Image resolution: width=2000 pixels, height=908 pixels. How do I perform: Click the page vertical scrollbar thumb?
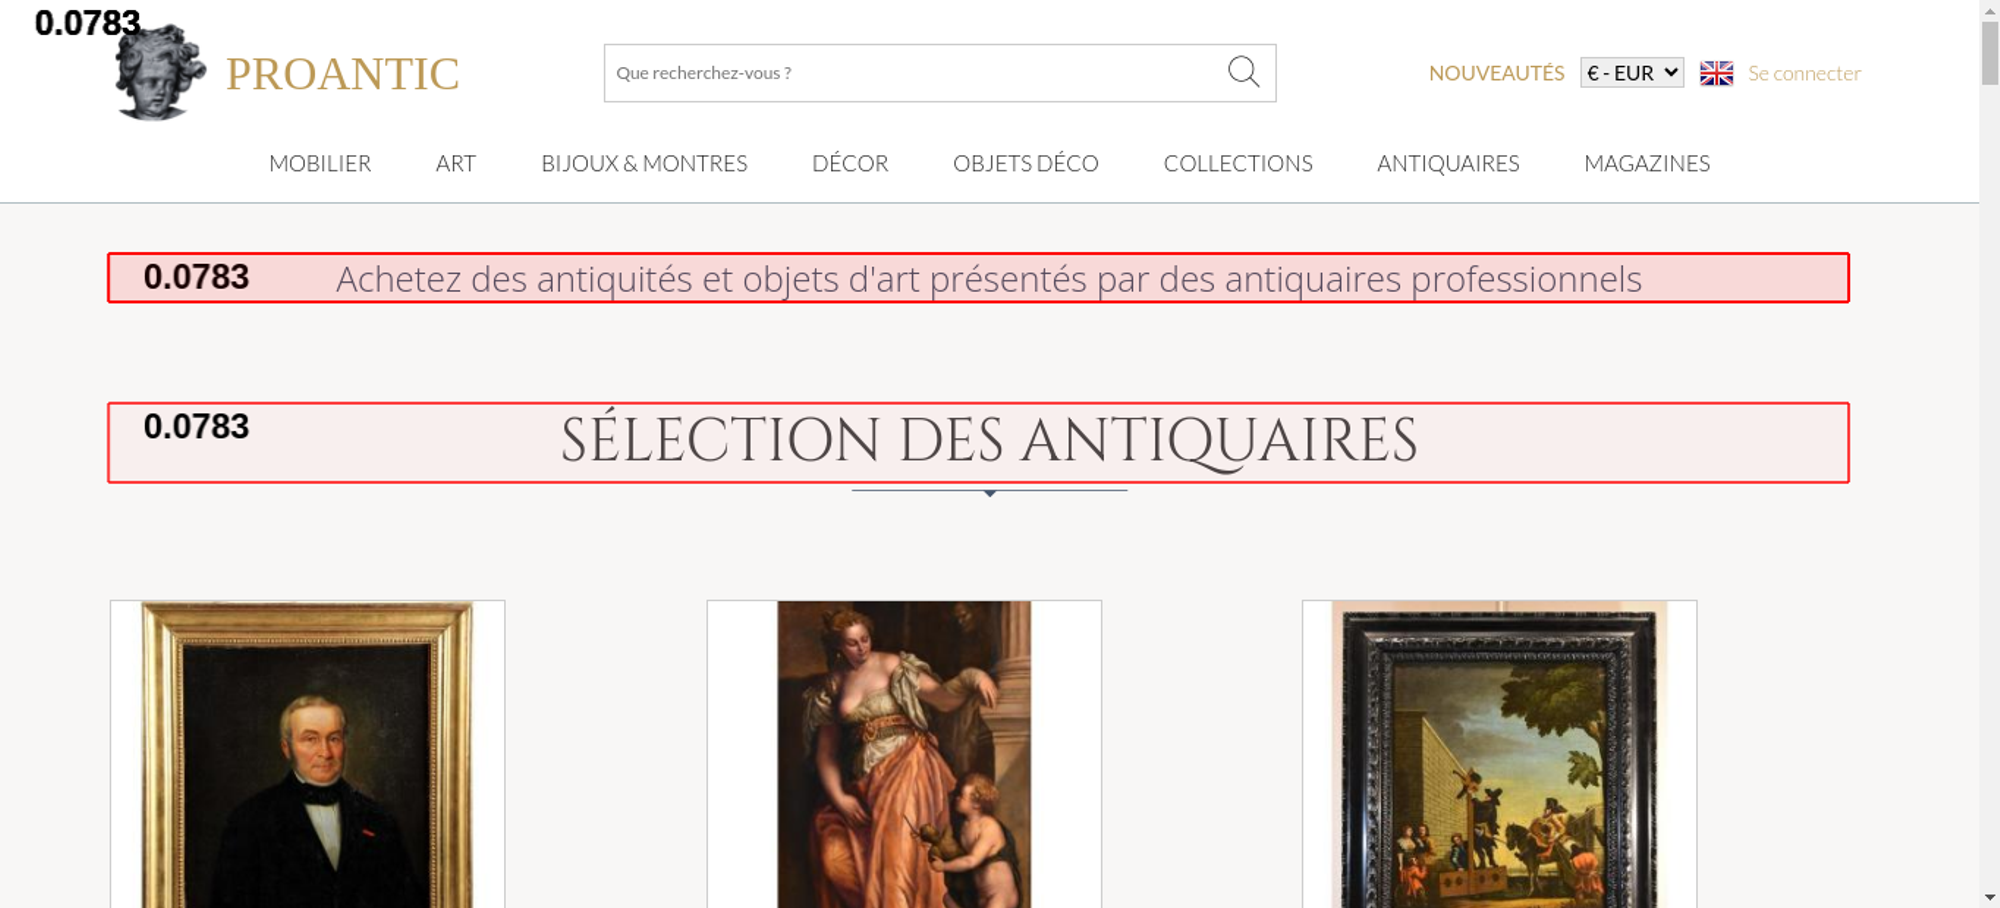(1990, 52)
